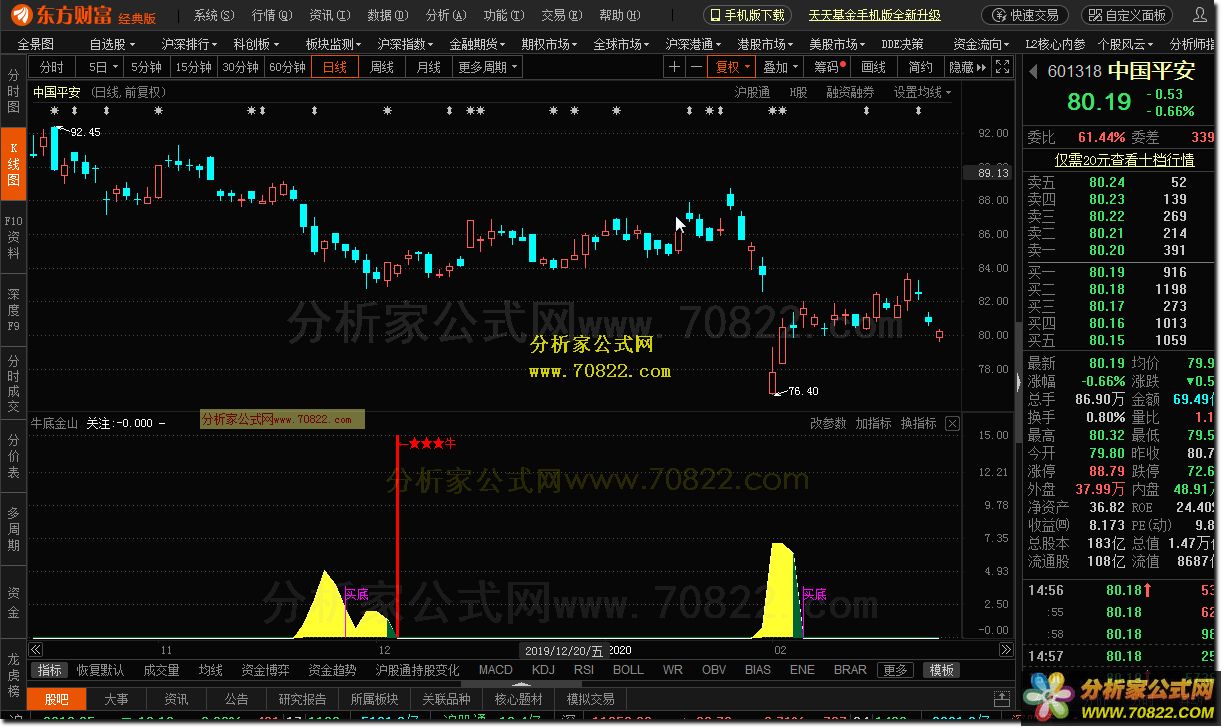Click 改参数 to edit parameters
Screen dimensions: 1223x728
828,424
